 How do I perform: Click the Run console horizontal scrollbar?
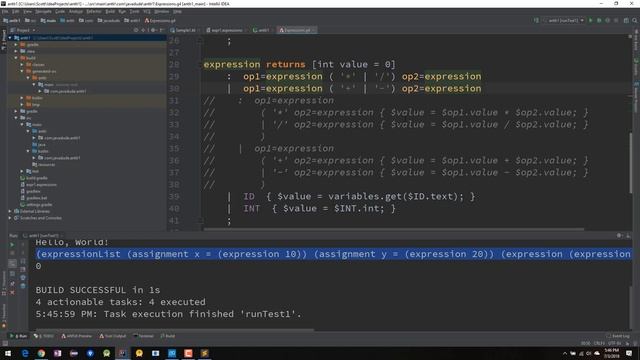pyautogui.click(x=175, y=330)
